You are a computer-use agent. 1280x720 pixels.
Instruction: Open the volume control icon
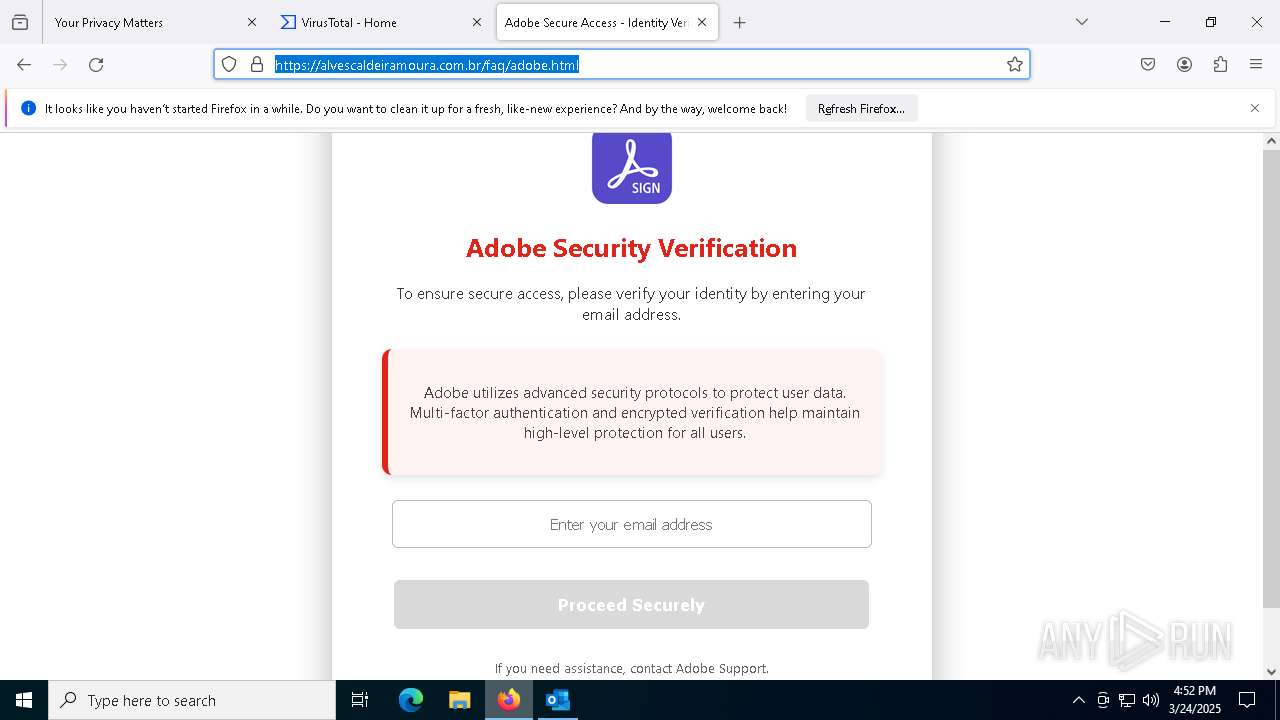[x=1151, y=700]
